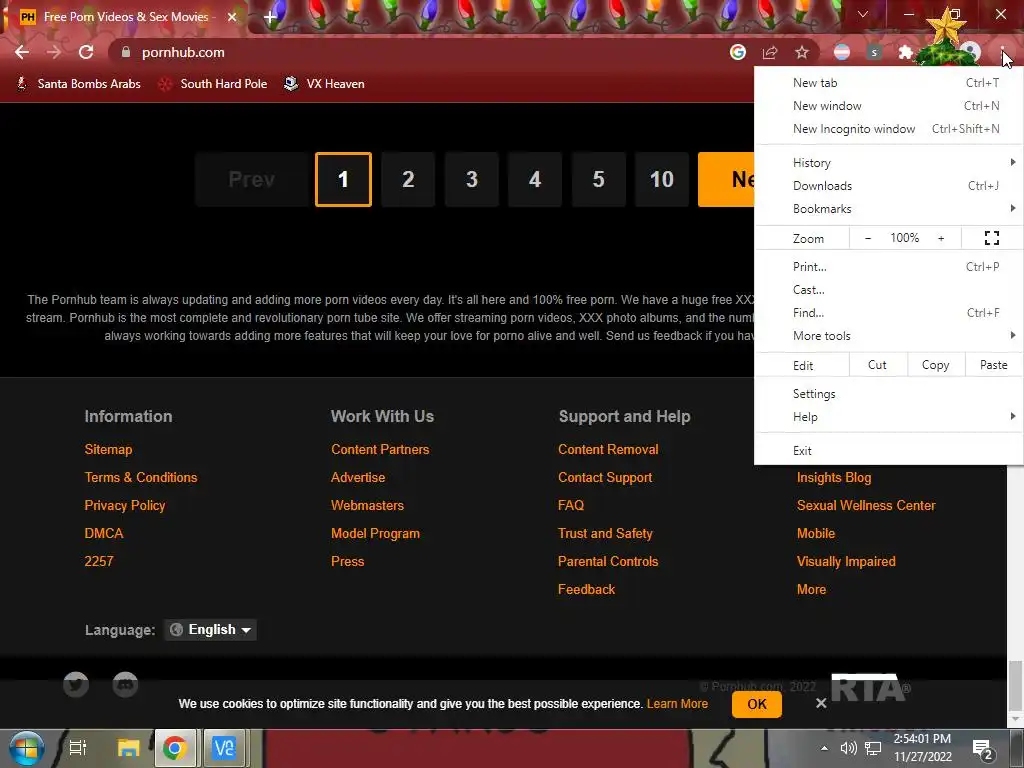
Task: Open the Privacy Policy link
Action: 125,505
